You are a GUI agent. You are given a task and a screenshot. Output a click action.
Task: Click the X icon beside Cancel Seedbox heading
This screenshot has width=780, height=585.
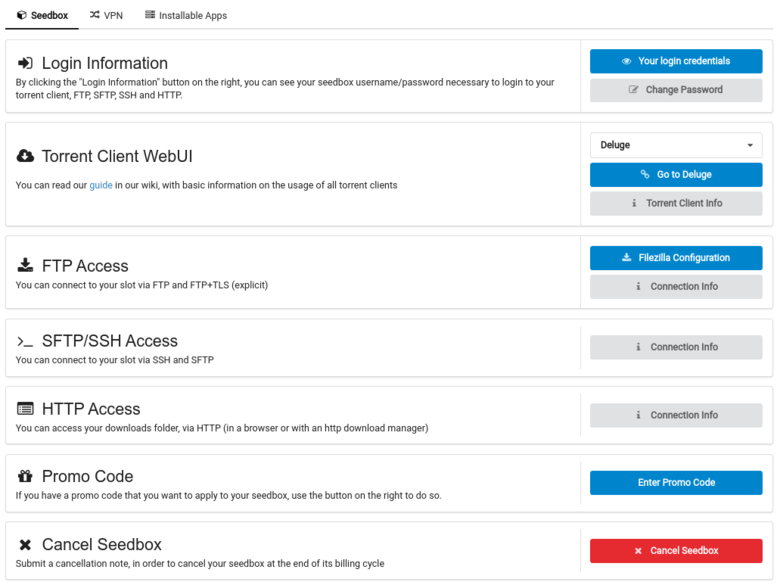click(x=25, y=545)
